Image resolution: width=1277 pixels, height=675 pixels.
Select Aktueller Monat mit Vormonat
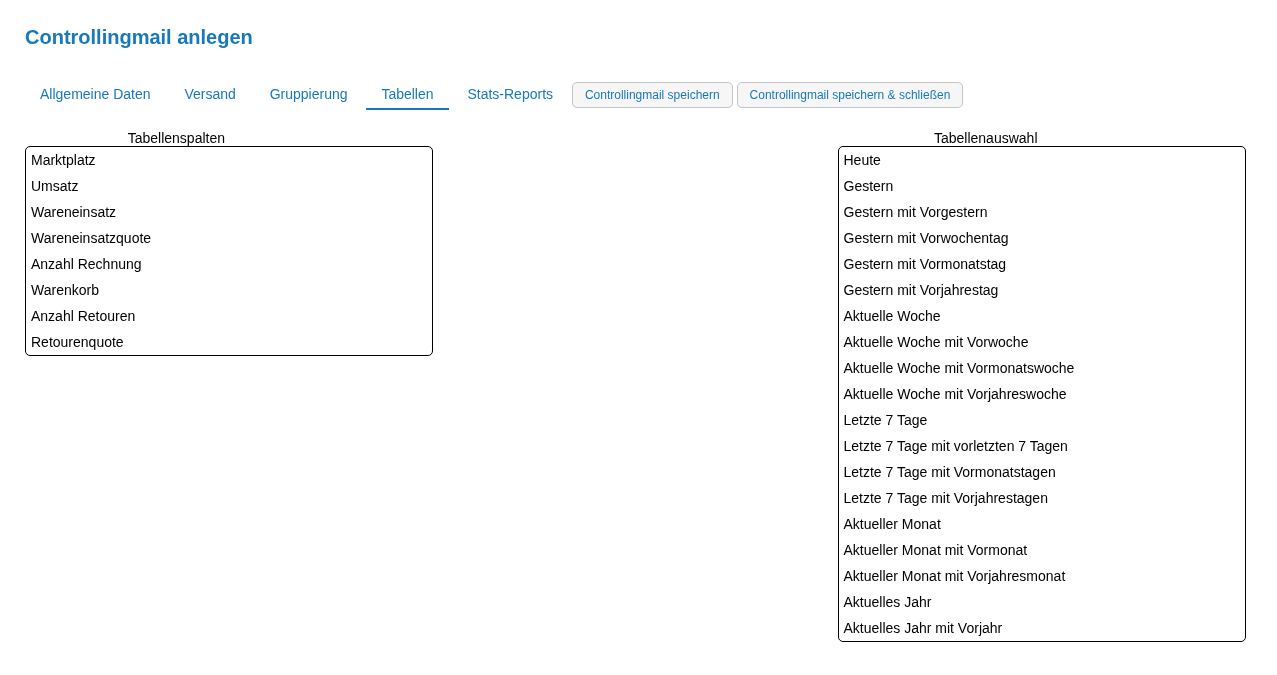[x=935, y=550]
